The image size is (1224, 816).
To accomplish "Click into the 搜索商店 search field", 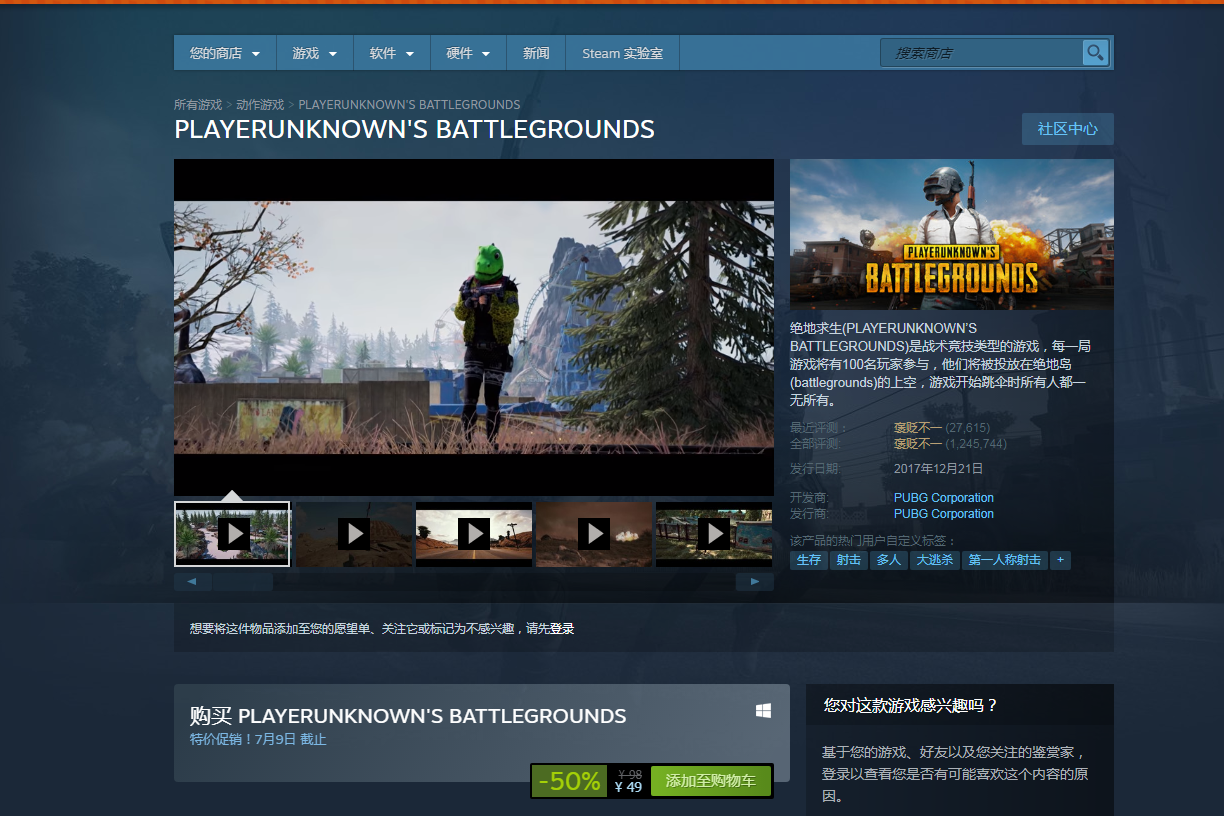I will [x=982, y=53].
